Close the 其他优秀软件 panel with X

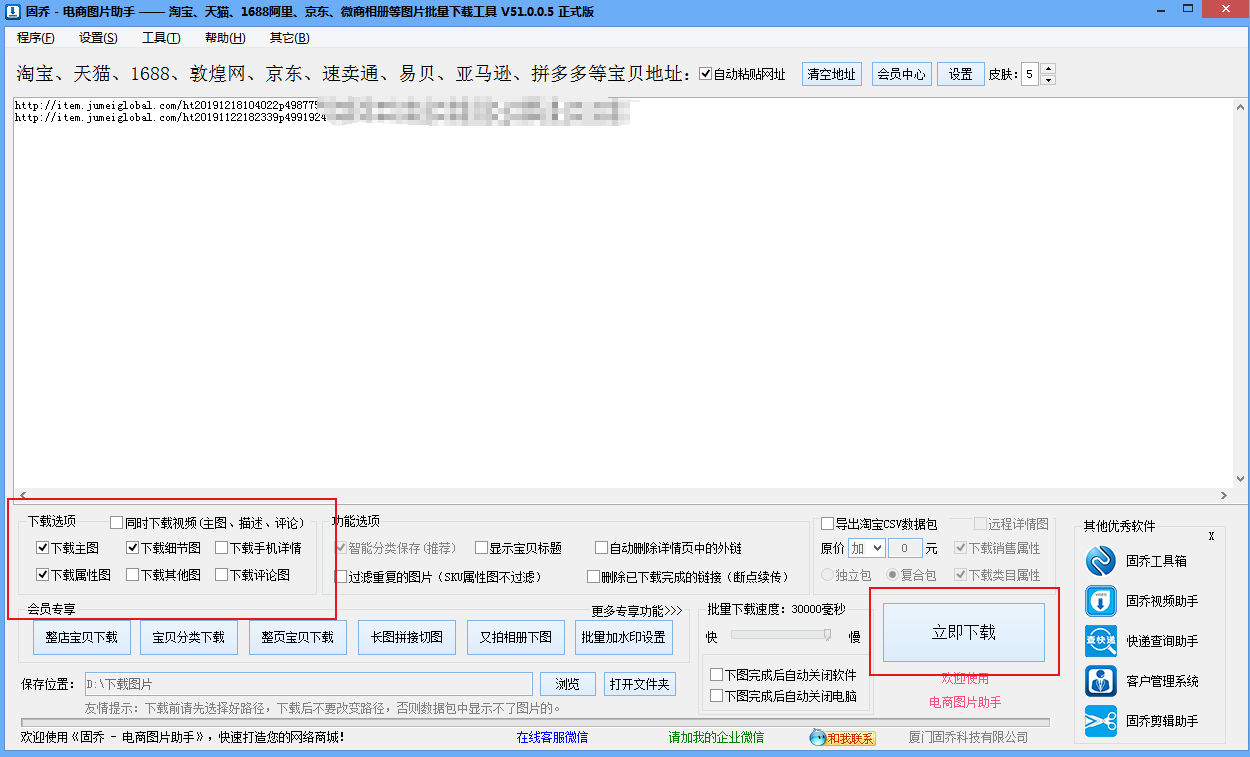(x=1211, y=537)
